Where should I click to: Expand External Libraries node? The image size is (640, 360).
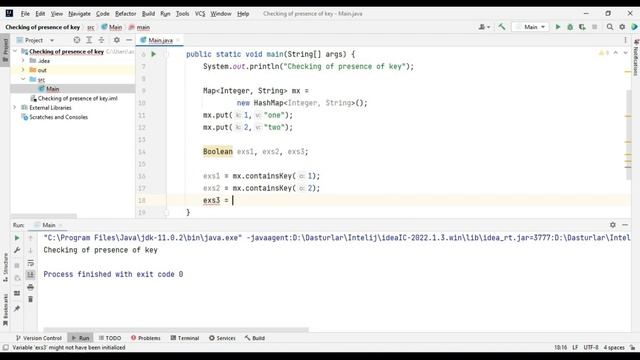[15, 107]
